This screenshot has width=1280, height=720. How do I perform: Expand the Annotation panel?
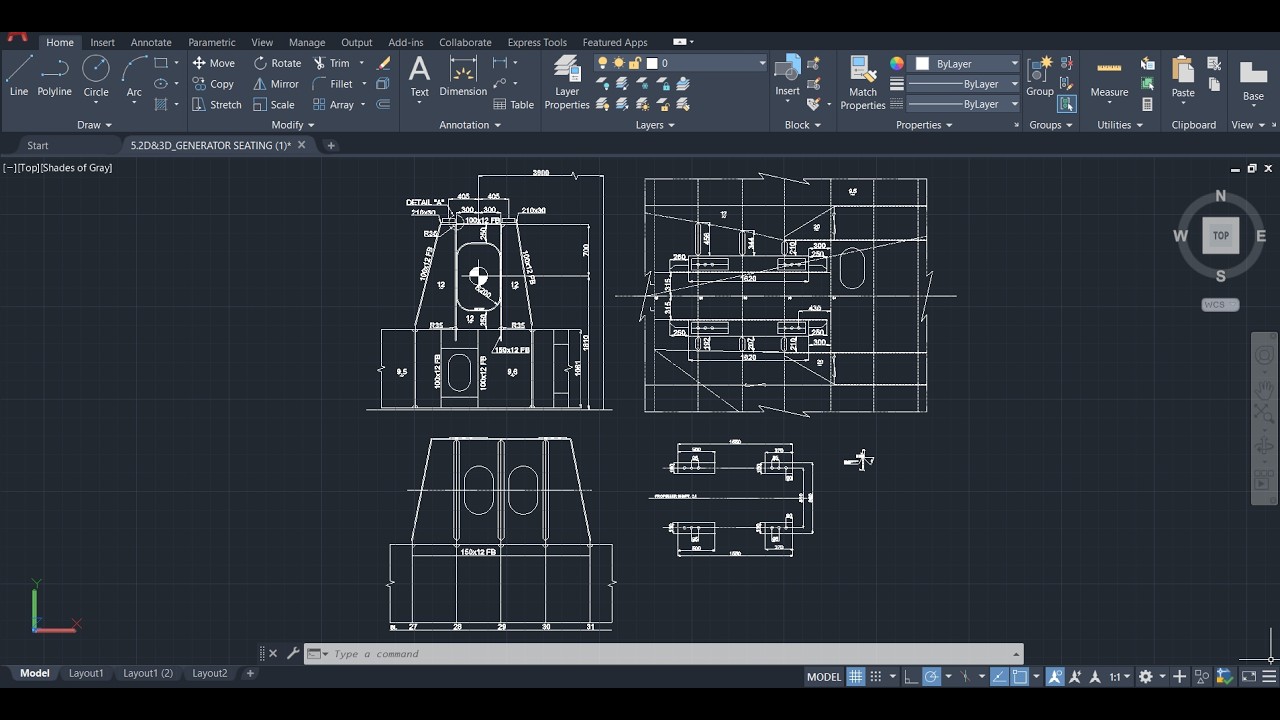tap(471, 125)
